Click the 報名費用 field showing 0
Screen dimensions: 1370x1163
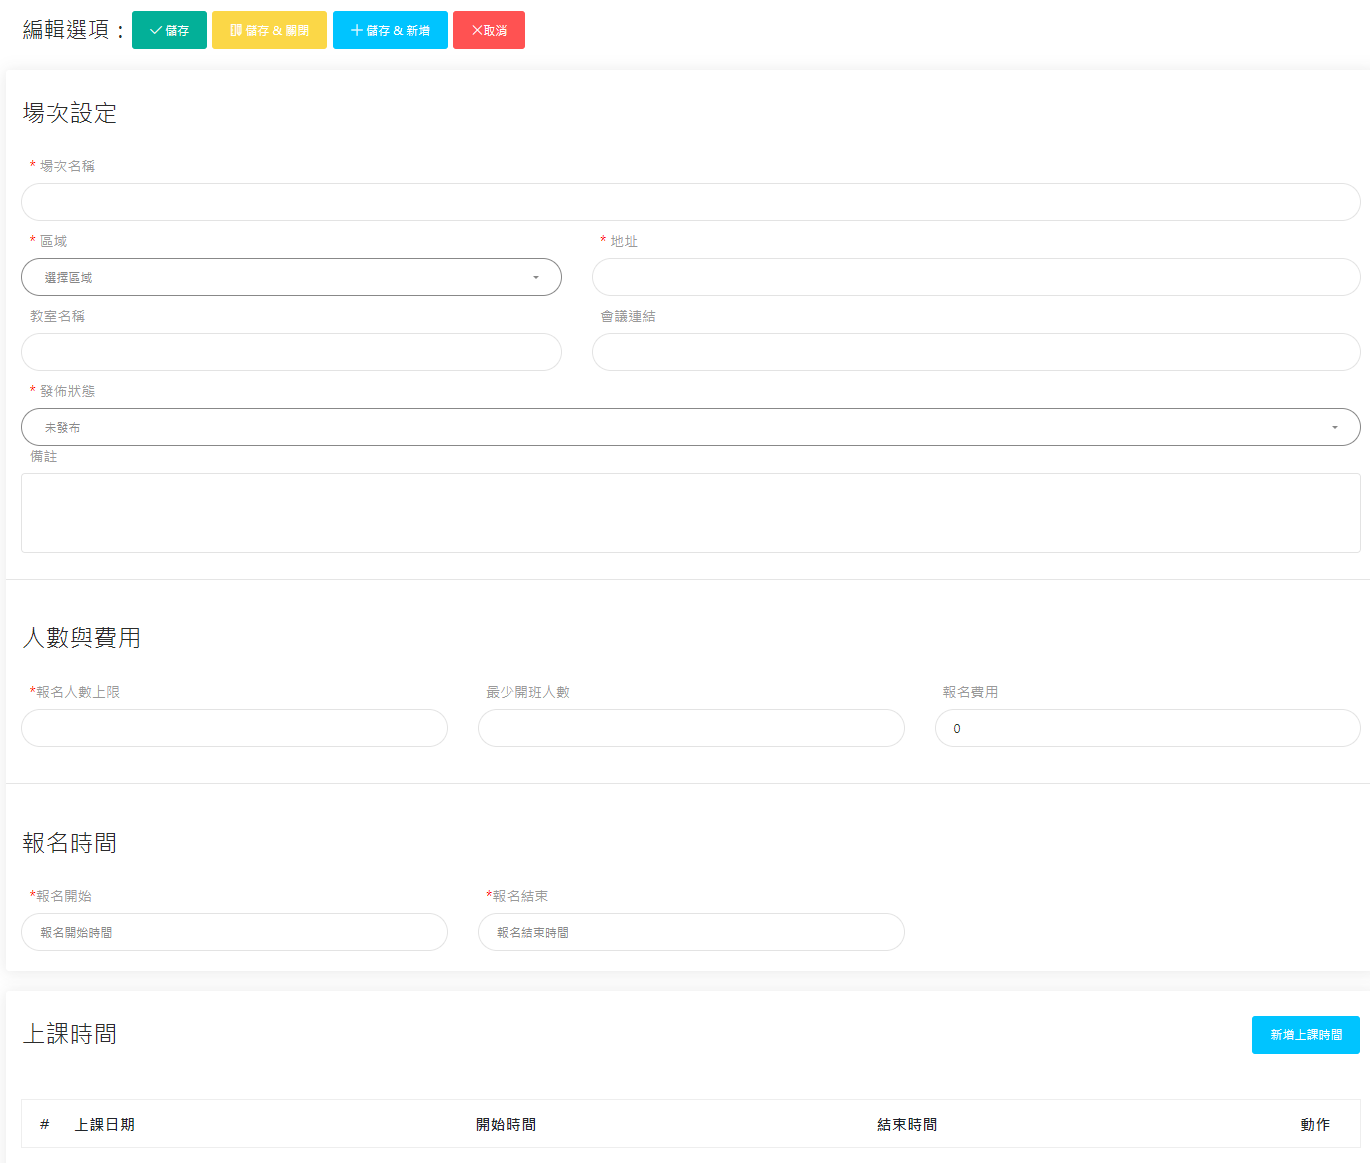click(x=1147, y=728)
